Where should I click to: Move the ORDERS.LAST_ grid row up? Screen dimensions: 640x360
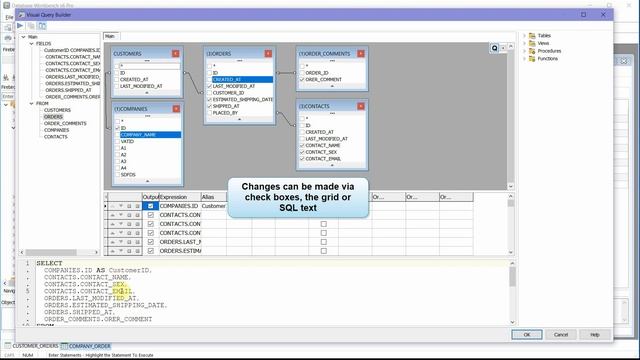(113, 242)
